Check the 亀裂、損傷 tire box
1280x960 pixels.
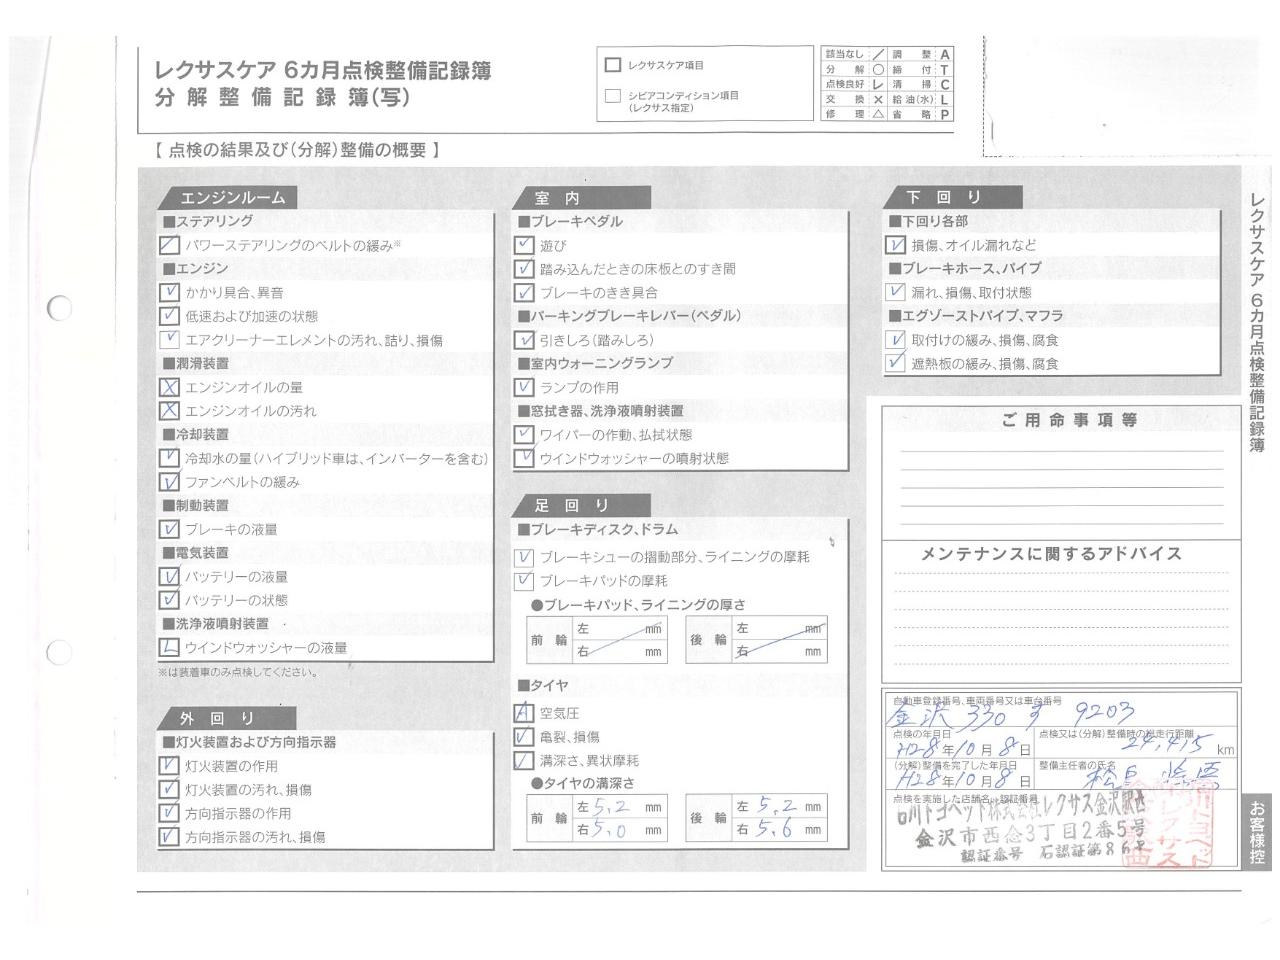pyautogui.click(x=524, y=737)
